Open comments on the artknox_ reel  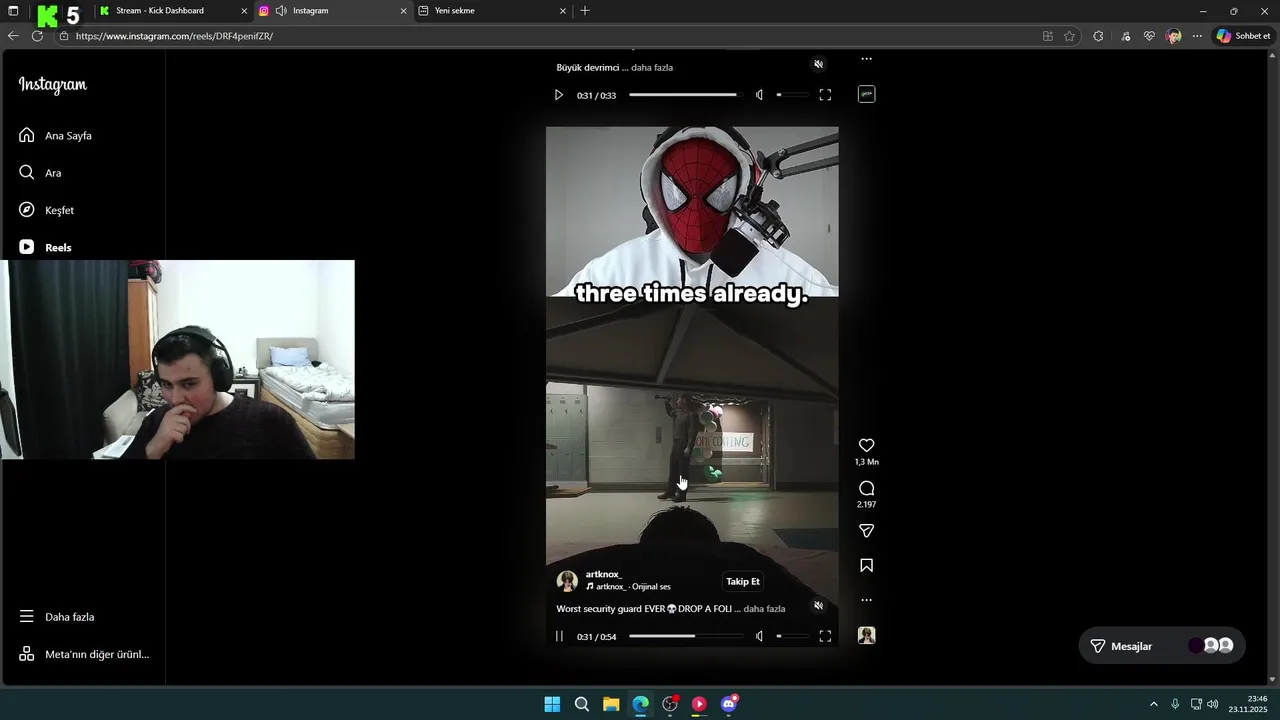pyautogui.click(x=866, y=488)
